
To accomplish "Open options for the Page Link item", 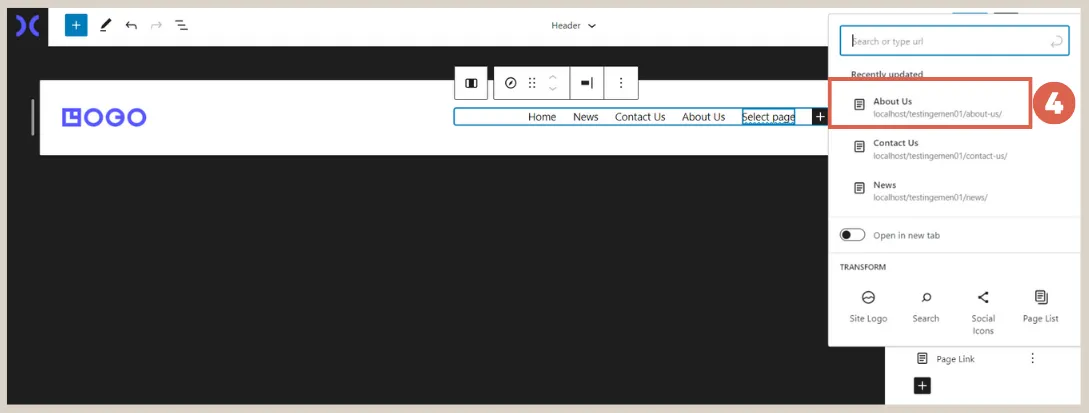I will (x=1032, y=358).
